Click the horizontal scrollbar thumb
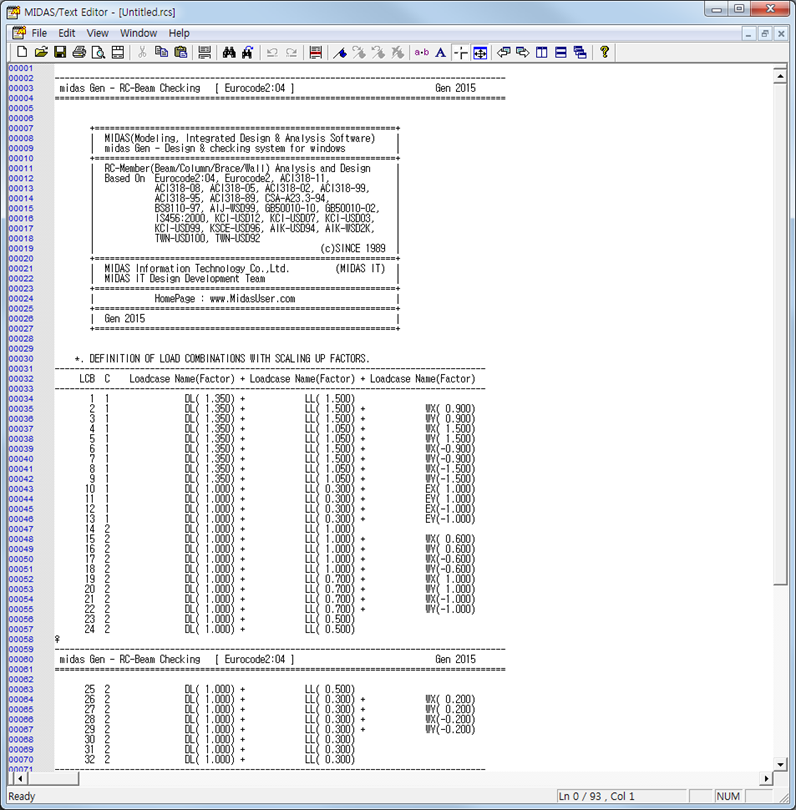796x810 pixels. pos(53,778)
